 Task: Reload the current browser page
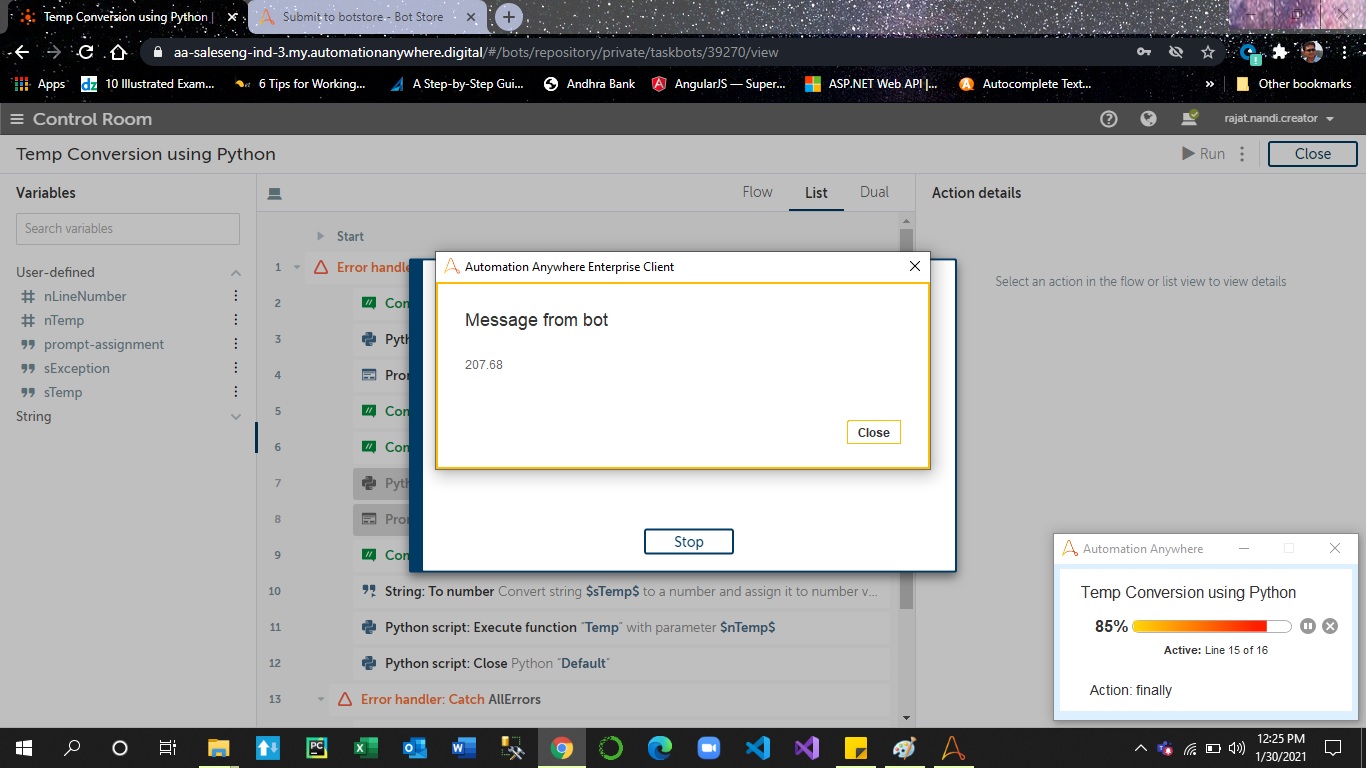coord(86,52)
